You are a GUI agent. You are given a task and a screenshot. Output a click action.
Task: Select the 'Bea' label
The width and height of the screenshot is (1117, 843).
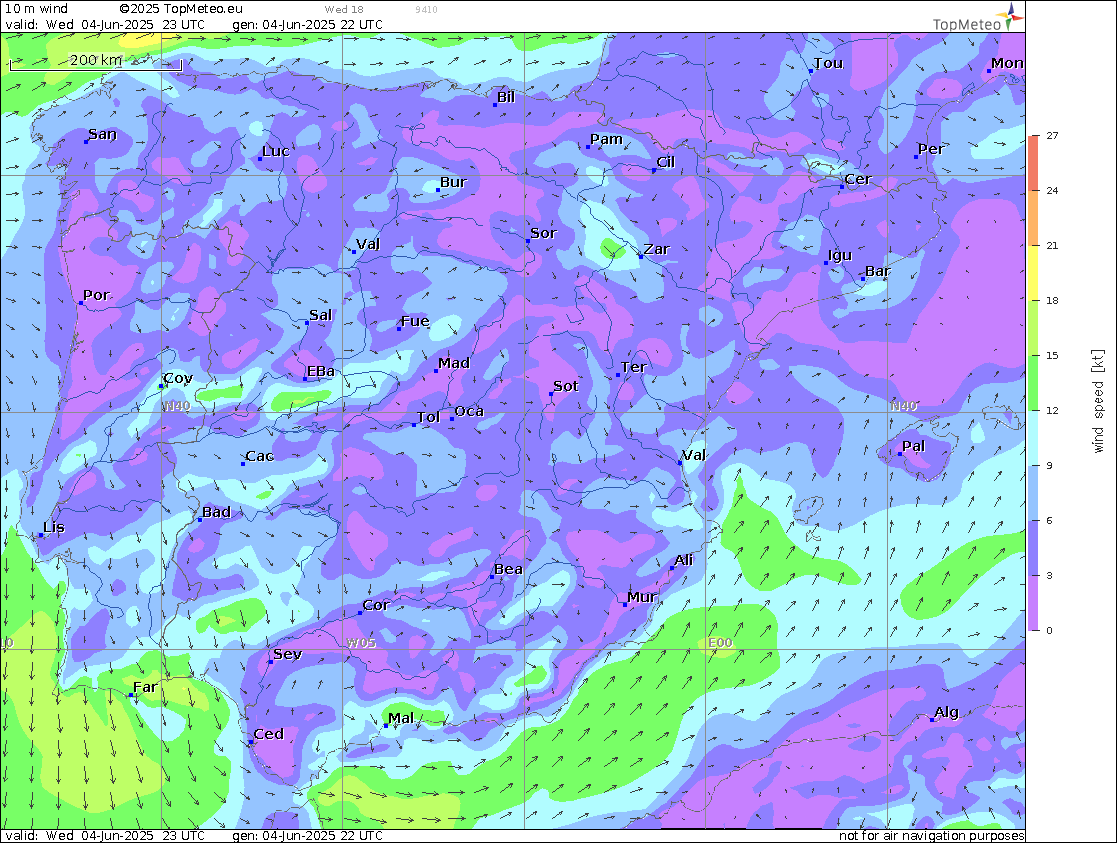[508, 569]
